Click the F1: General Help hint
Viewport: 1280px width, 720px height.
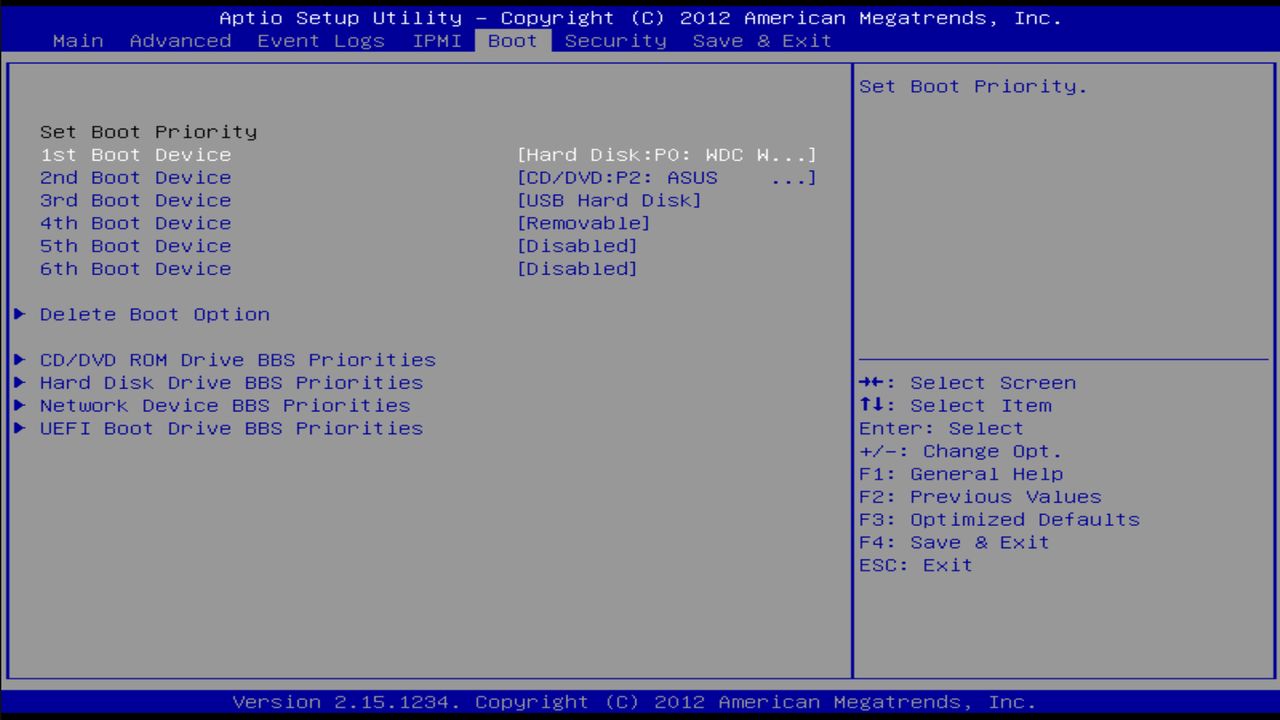(961, 474)
